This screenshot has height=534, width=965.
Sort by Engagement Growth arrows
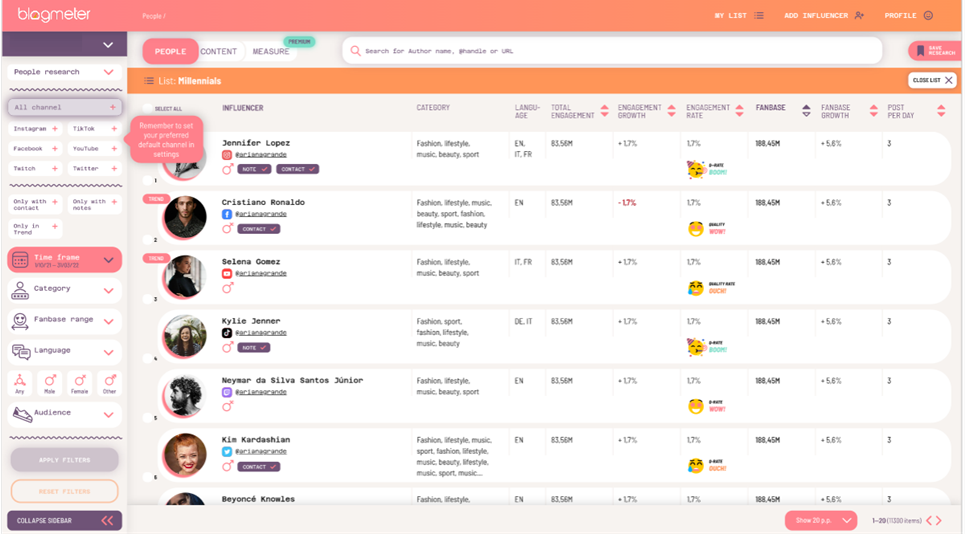coord(671,111)
